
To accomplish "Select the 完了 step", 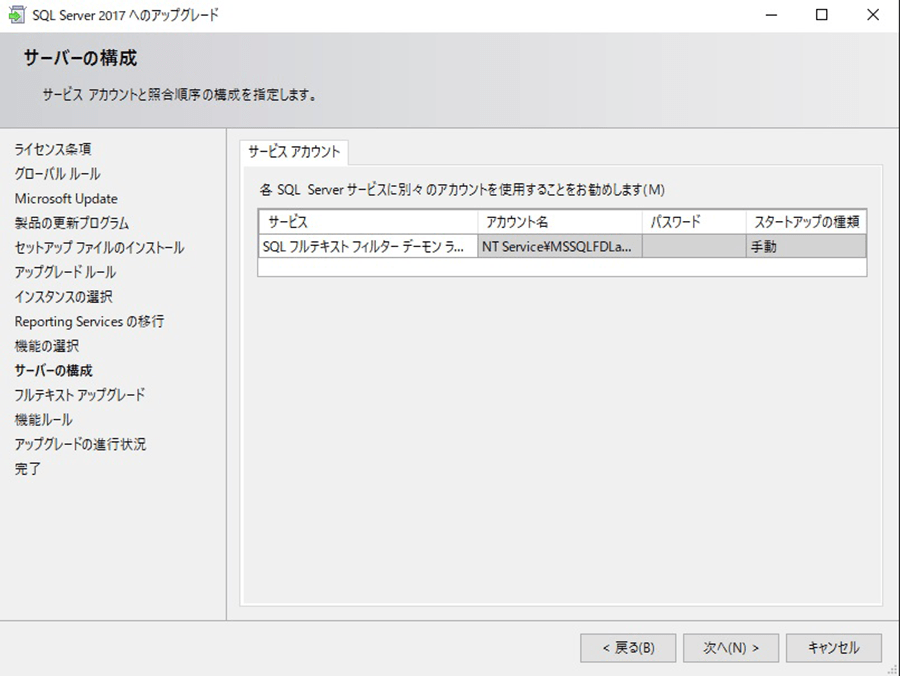I will pyautogui.click(x=28, y=469).
